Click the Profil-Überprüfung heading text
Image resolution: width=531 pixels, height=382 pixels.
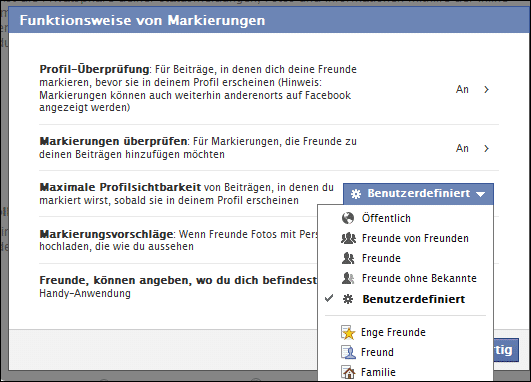click(94, 69)
